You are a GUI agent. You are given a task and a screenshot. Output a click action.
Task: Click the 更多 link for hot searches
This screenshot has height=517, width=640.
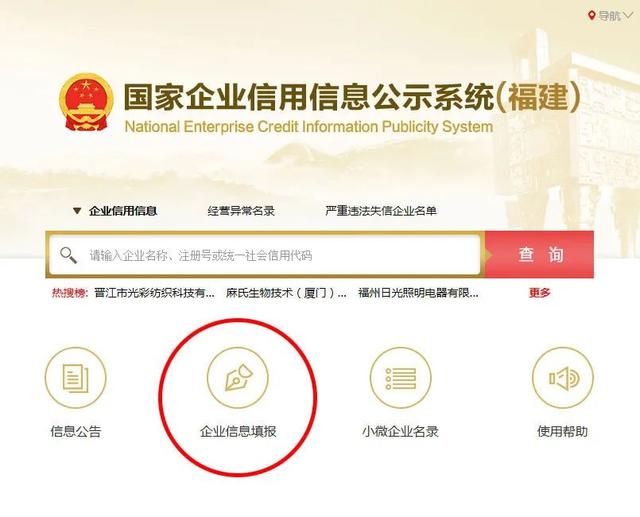[x=540, y=293]
